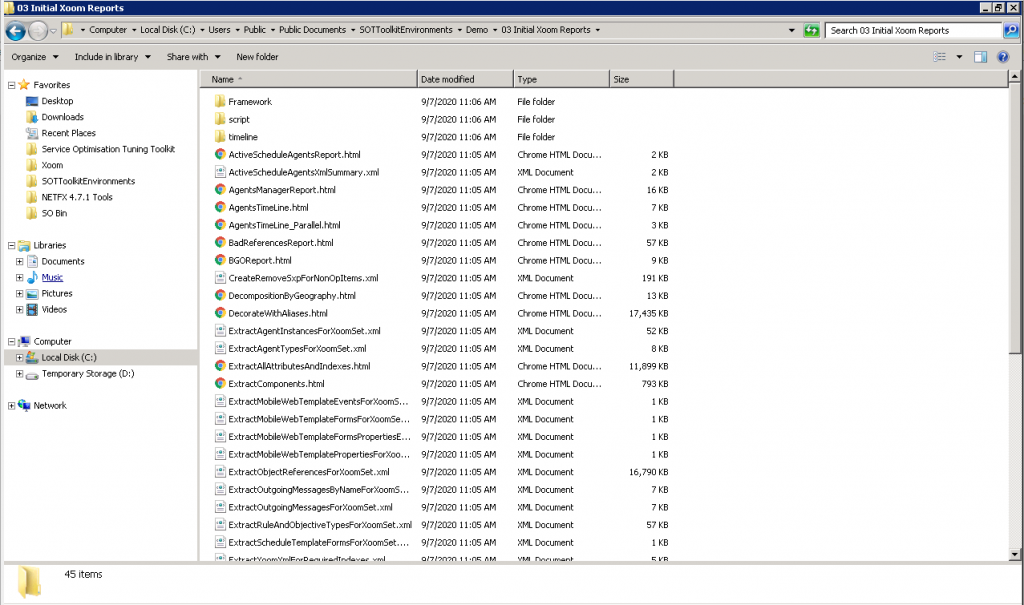Click Chrome icon of BGOReport.html

(x=220, y=261)
